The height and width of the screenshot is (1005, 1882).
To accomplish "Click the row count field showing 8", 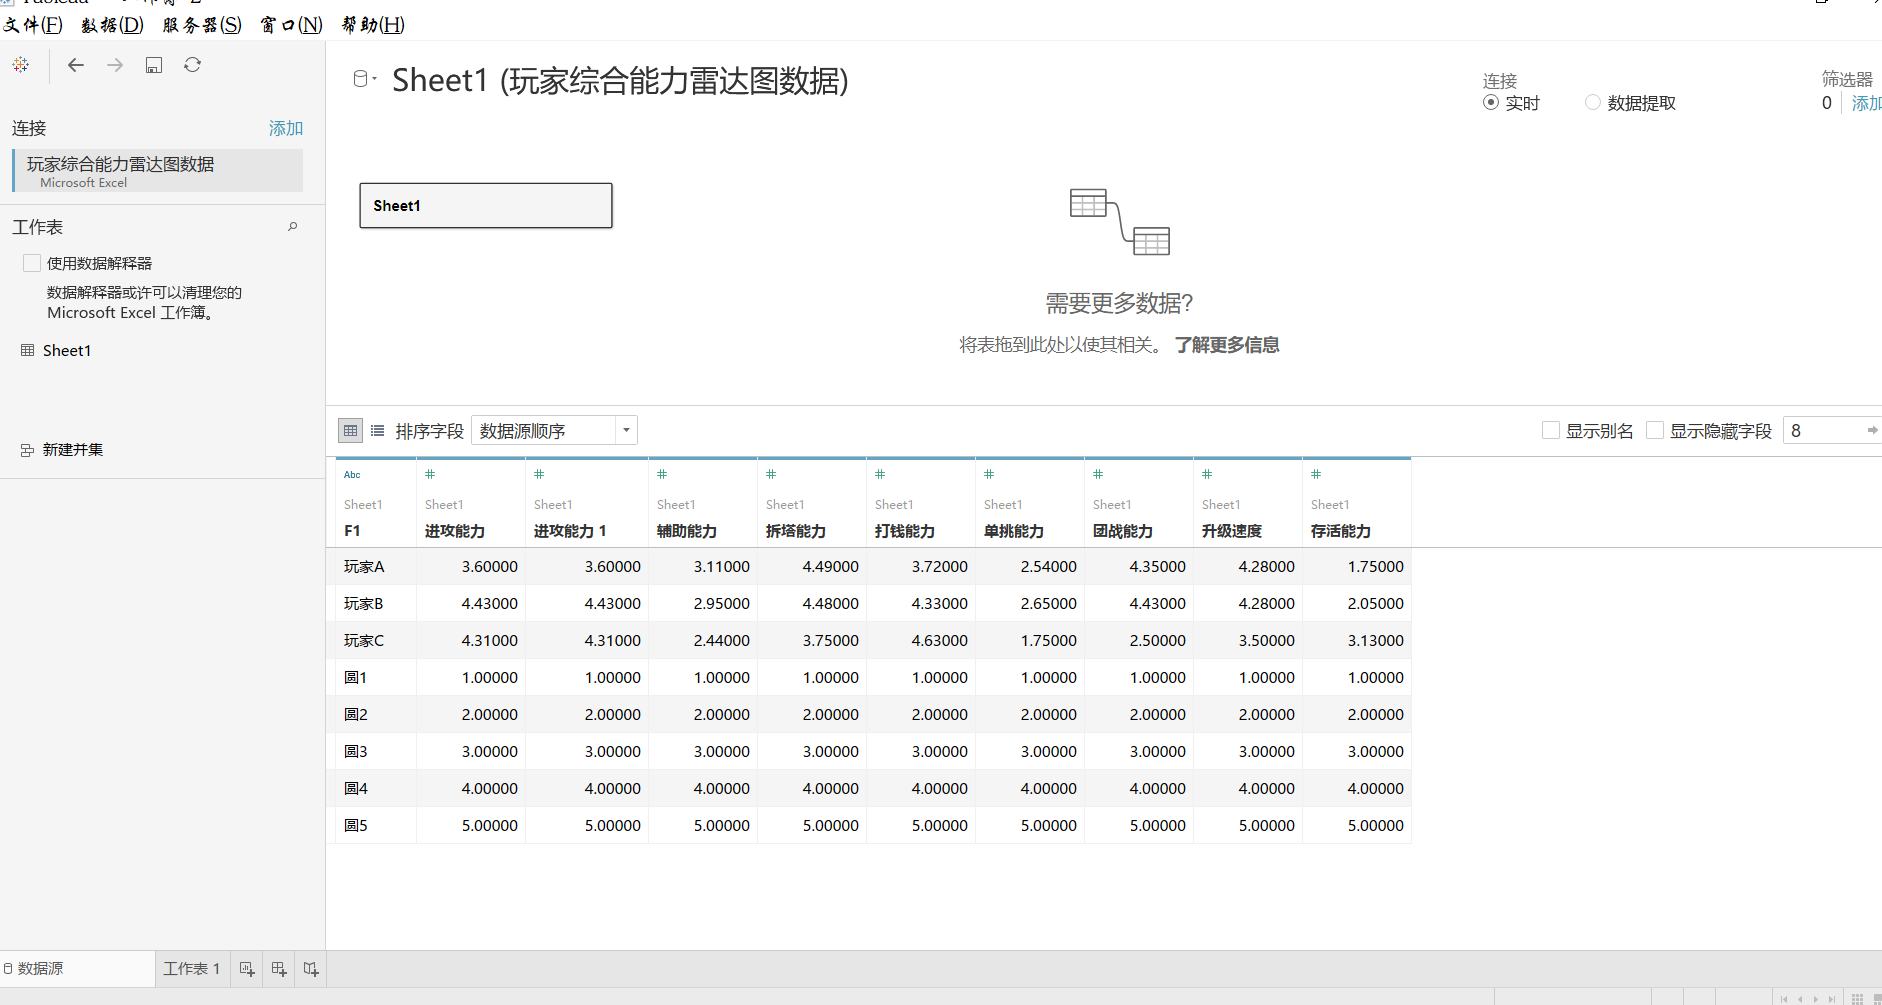I will click(1826, 431).
